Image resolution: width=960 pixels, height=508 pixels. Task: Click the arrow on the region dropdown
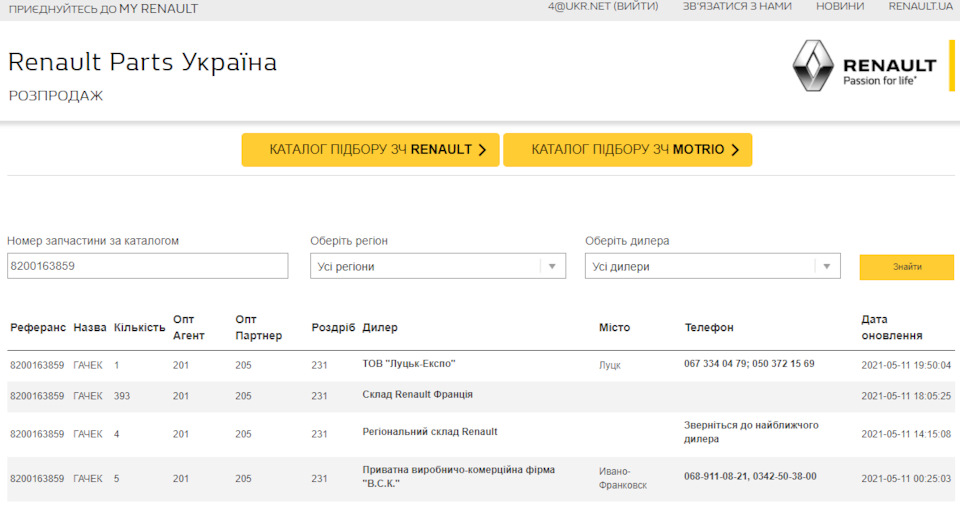click(552, 266)
